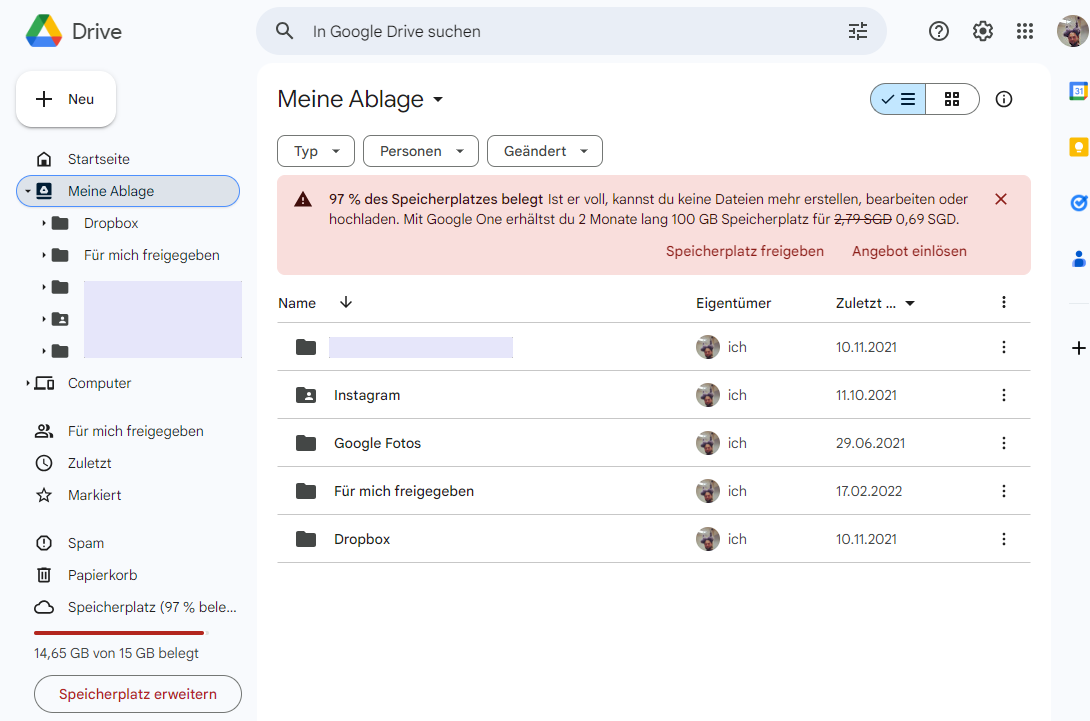The height and width of the screenshot is (721, 1090).
Task: Open the Settings gear icon
Action: coord(983,31)
